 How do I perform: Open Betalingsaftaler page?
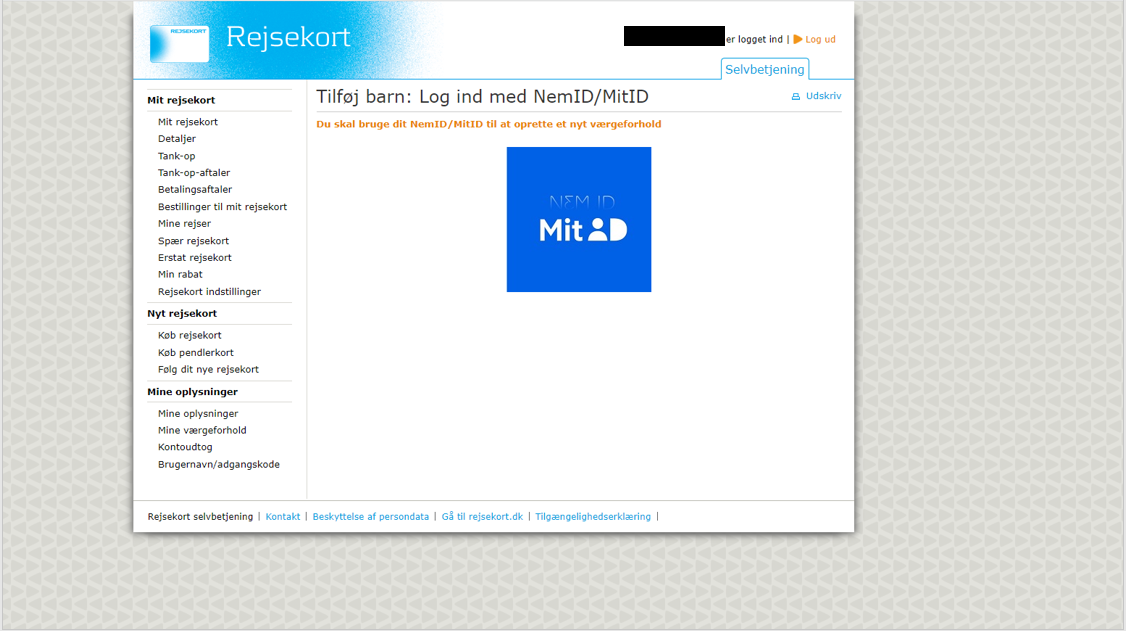pyautogui.click(x=194, y=190)
